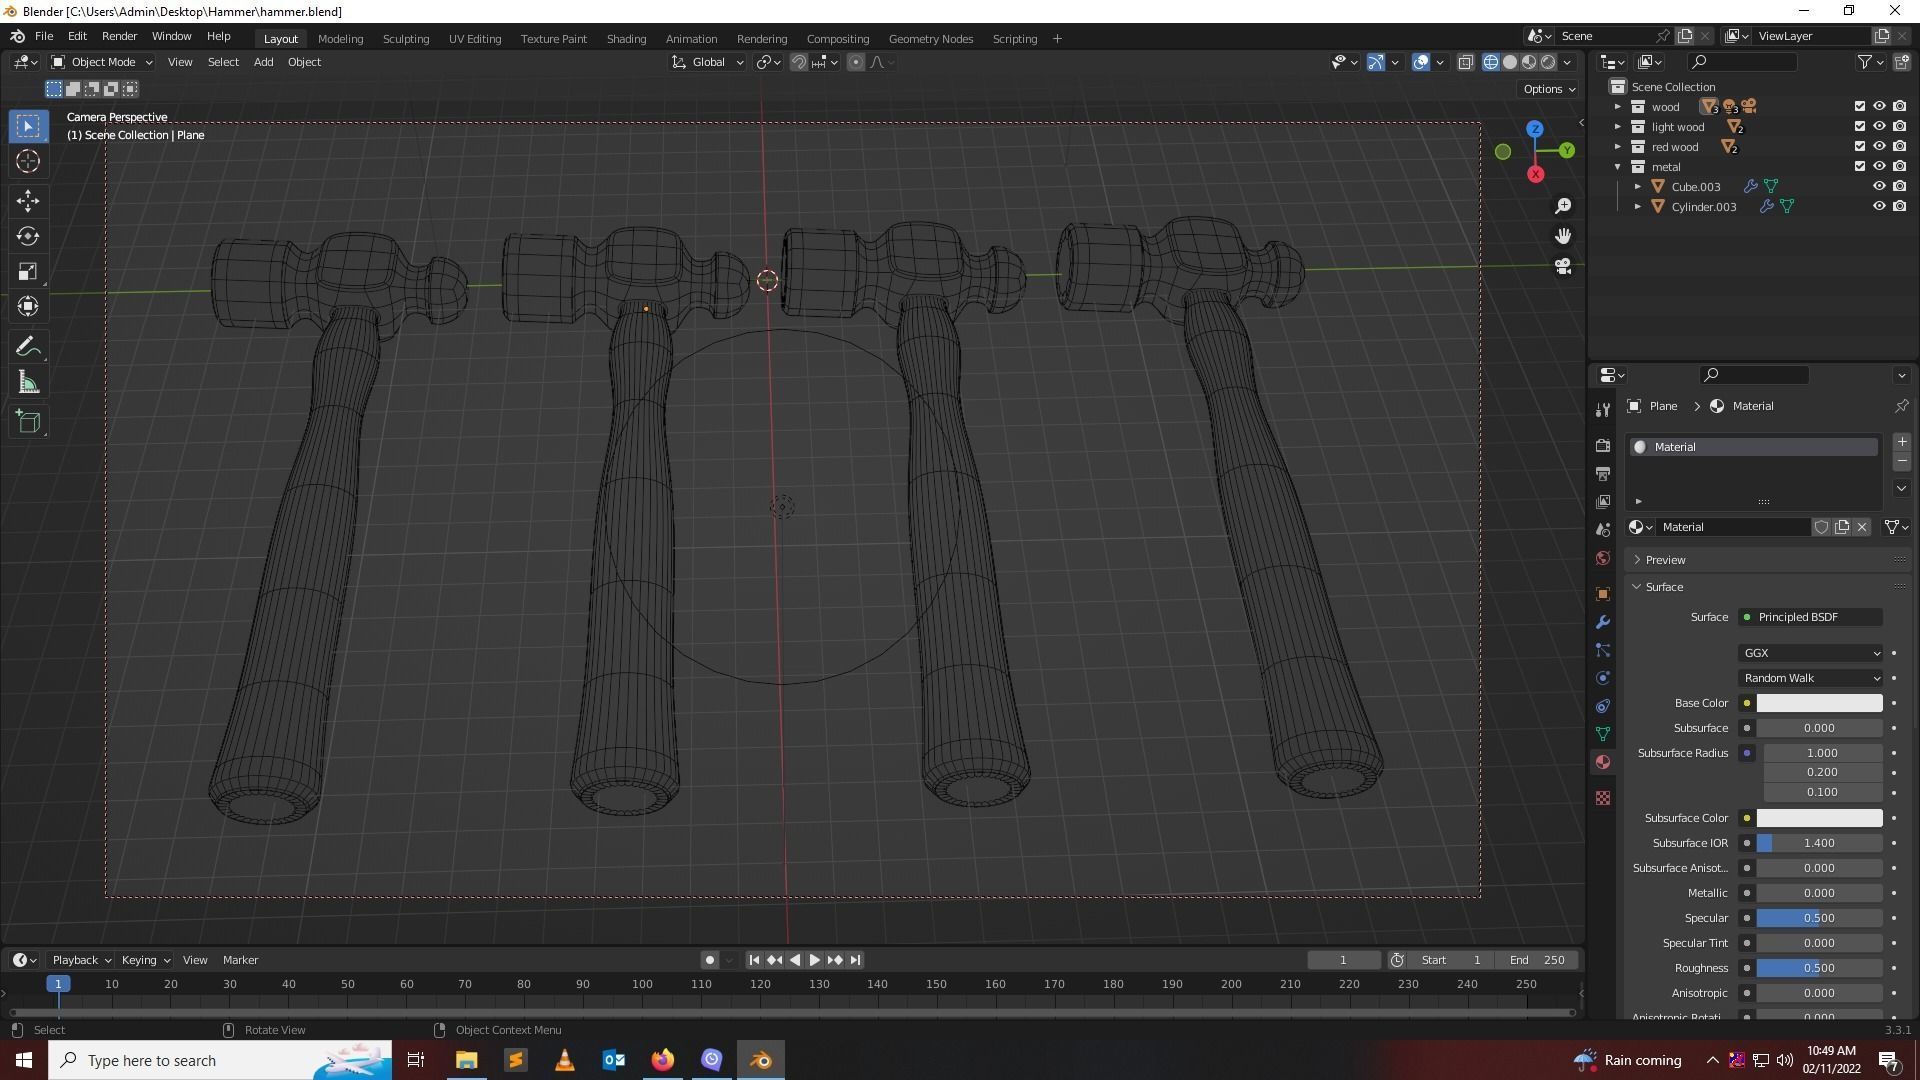Open the Global transform orientation dropdown
The width and height of the screenshot is (1920, 1080).
point(708,62)
